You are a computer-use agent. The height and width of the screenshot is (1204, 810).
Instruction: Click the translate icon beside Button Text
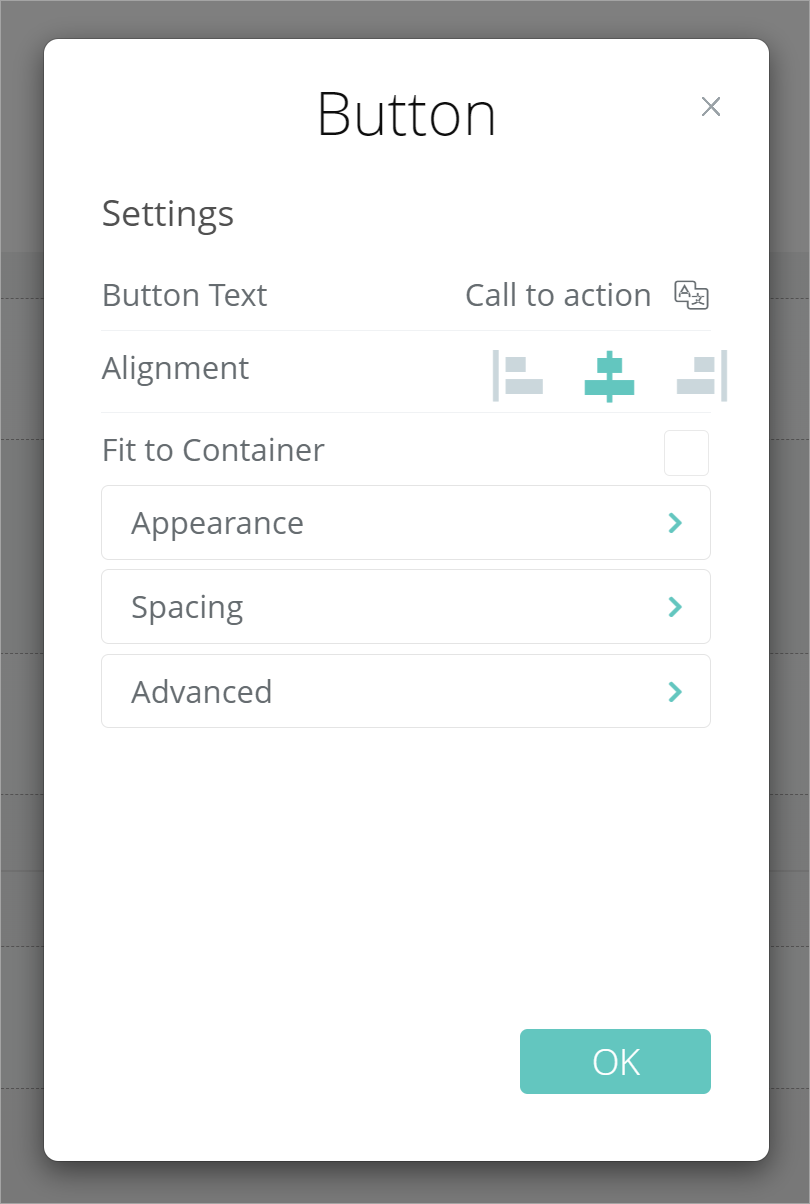click(x=691, y=295)
